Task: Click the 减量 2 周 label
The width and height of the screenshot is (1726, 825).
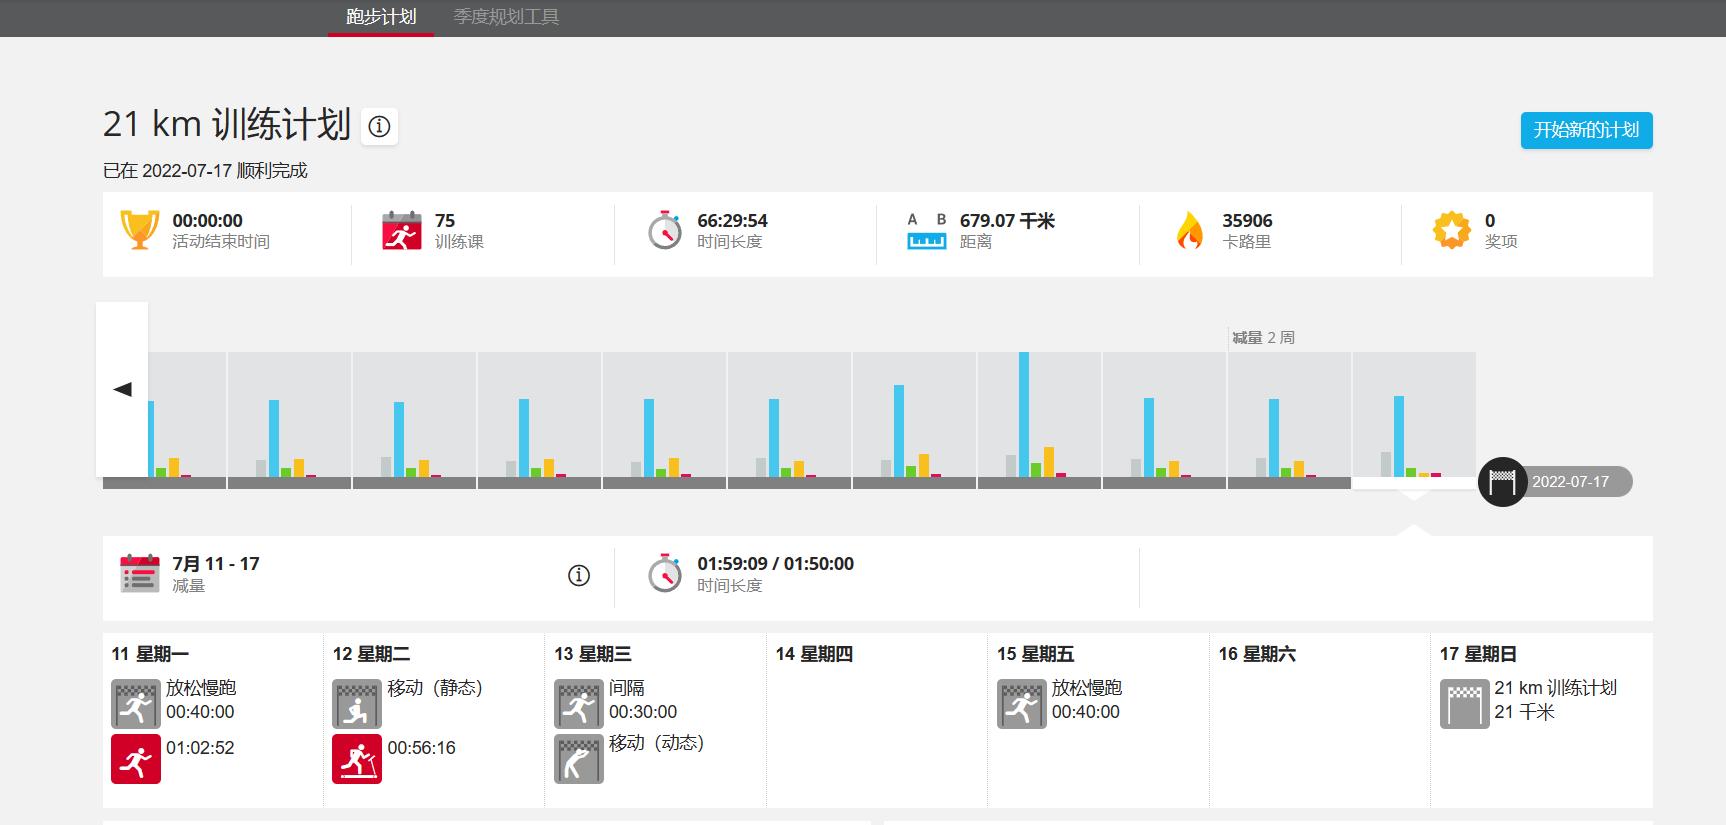Action: coord(1263,338)
